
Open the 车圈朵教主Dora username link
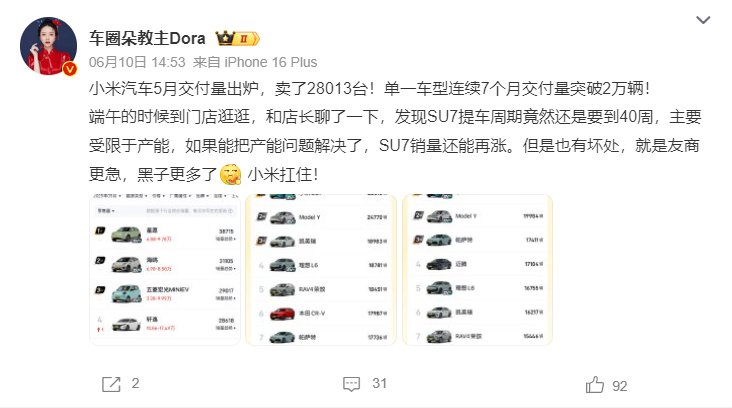pyautogui.click(x=147, y=38)
